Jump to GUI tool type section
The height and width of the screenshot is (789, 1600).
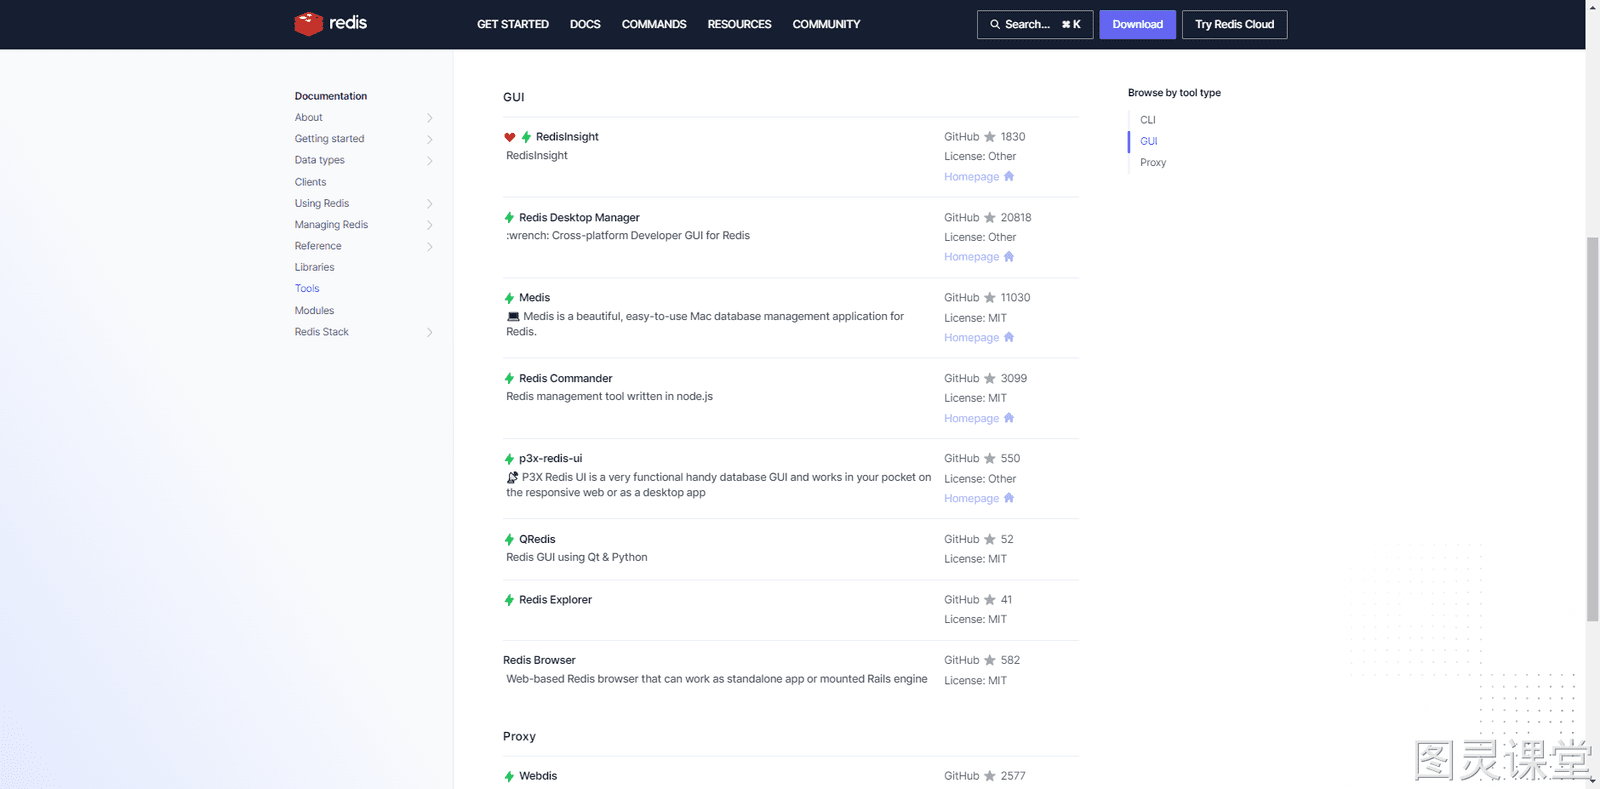coord(1149,141)
